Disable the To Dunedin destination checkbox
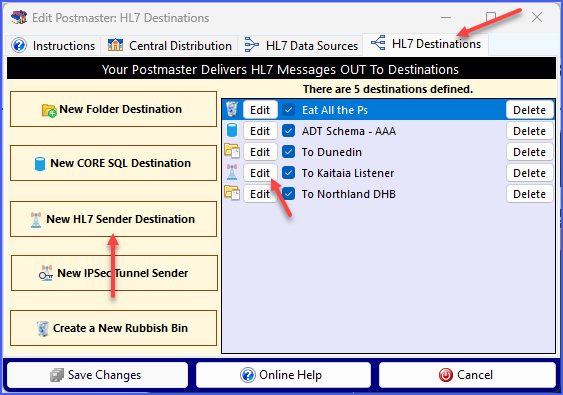Image resolution: width=563 pixels, height=395 pixels. coord(288,152)
